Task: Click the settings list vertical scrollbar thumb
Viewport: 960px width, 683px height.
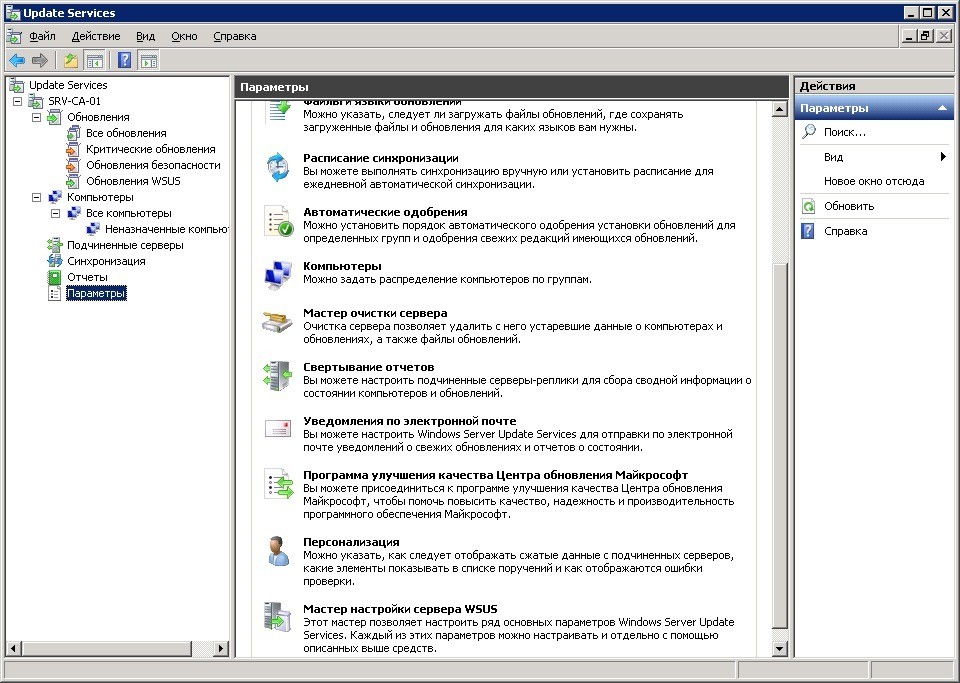Action: (779, 446)
